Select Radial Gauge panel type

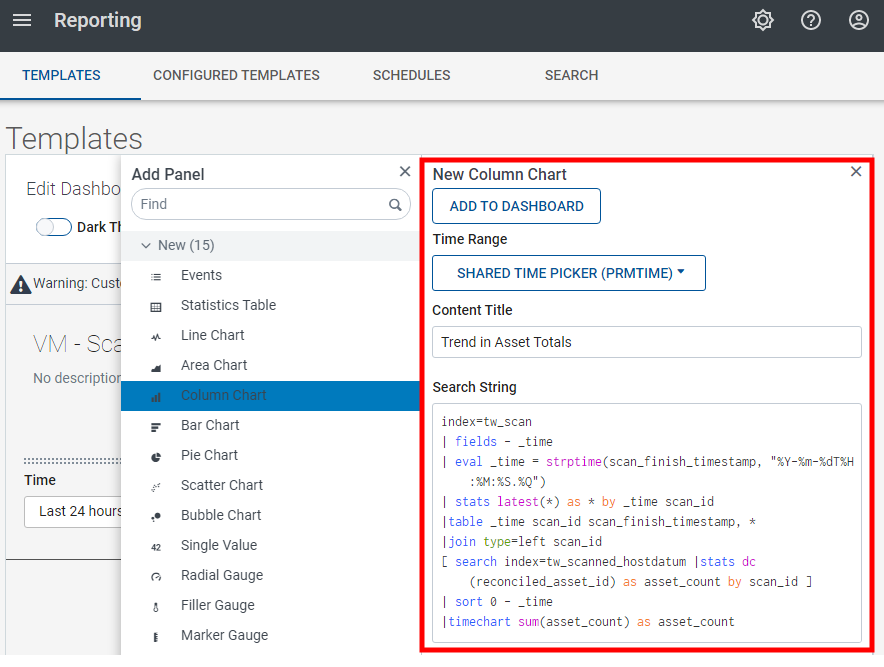point(271,575)
